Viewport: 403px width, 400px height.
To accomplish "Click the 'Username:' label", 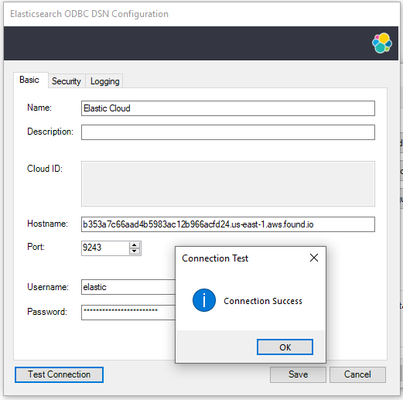I will [48, 287].
